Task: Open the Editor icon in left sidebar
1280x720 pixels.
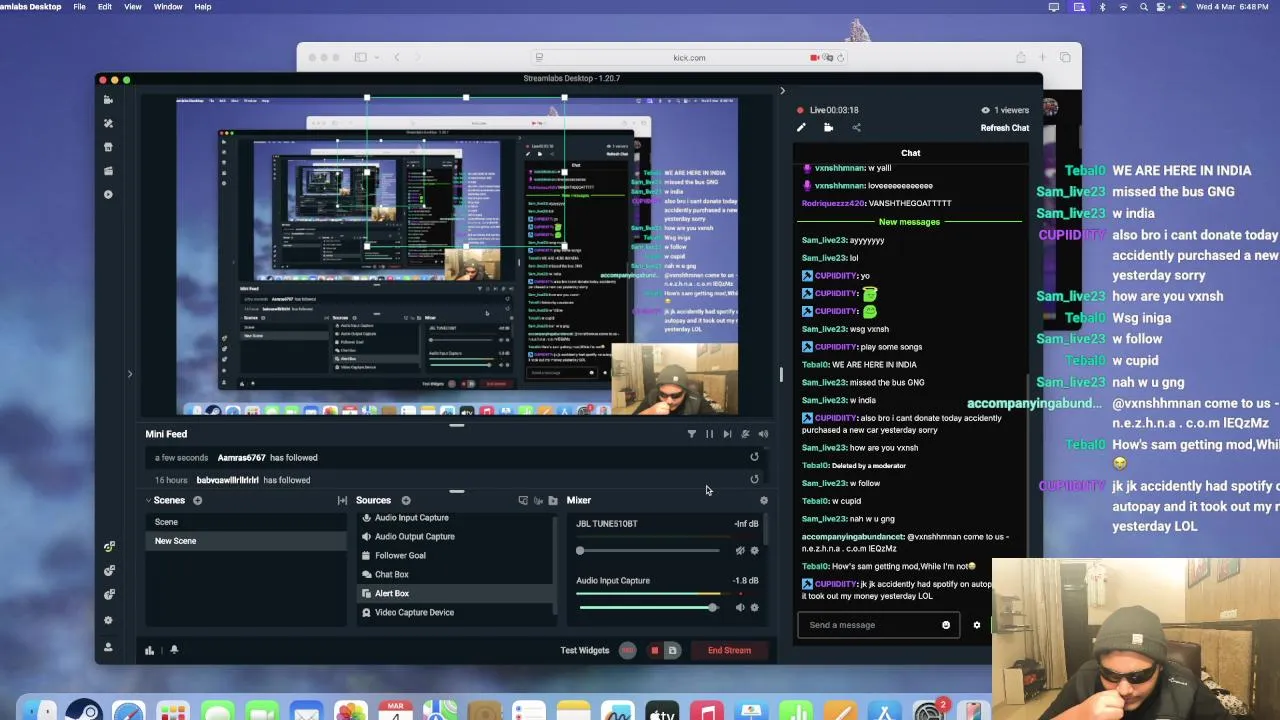Action: (108, 100)
